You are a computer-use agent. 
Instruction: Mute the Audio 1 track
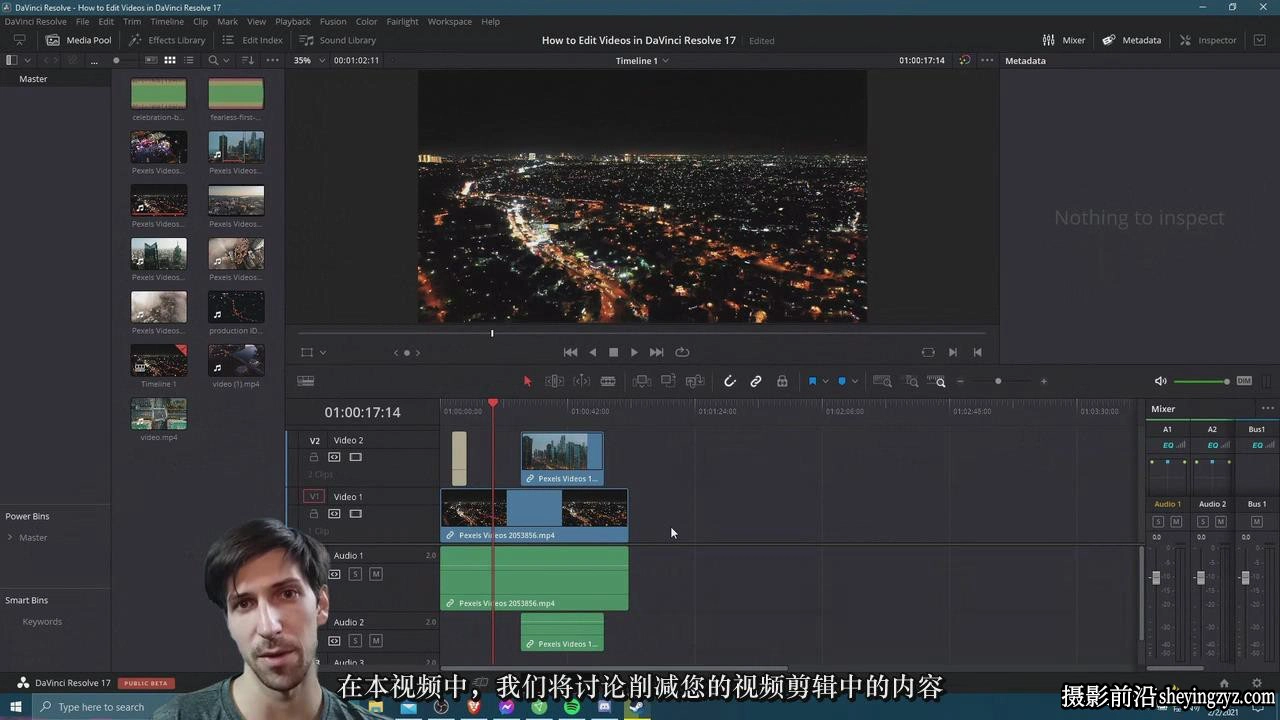(376, 574)
